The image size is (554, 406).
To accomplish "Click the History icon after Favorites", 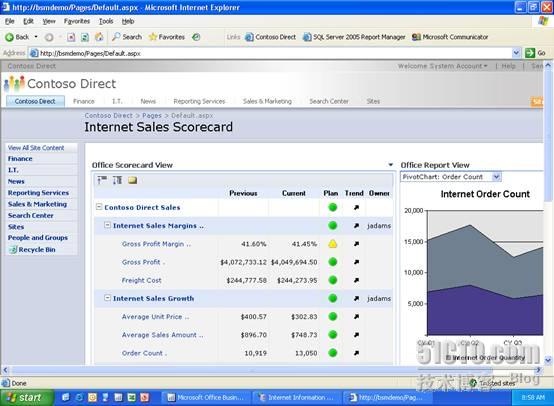I will point(196,37).
